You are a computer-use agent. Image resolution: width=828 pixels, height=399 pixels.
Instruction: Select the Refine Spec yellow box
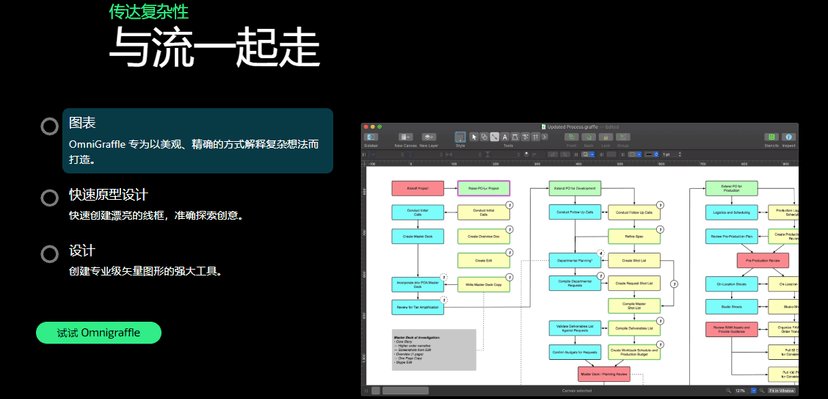(634, 236)
